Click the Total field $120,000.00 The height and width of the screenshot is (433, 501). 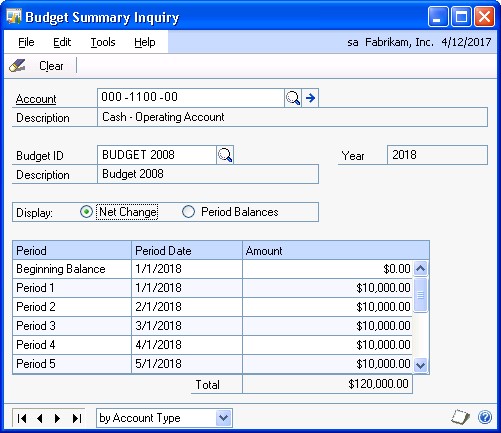point(327,384)
